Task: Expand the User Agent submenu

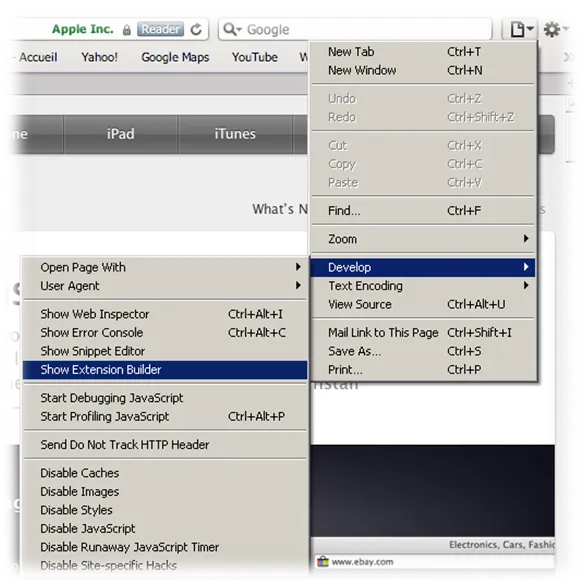Action: (165, 286)
